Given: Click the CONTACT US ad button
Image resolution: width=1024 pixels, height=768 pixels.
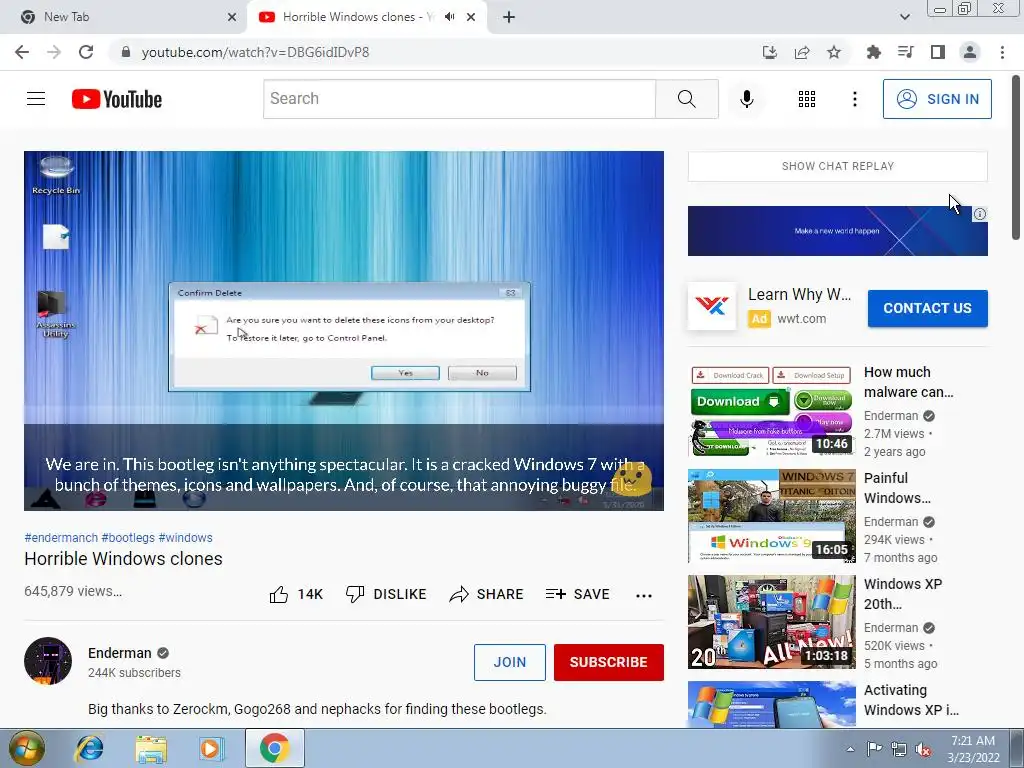Looking at the screenshot, I should [927, 308].
